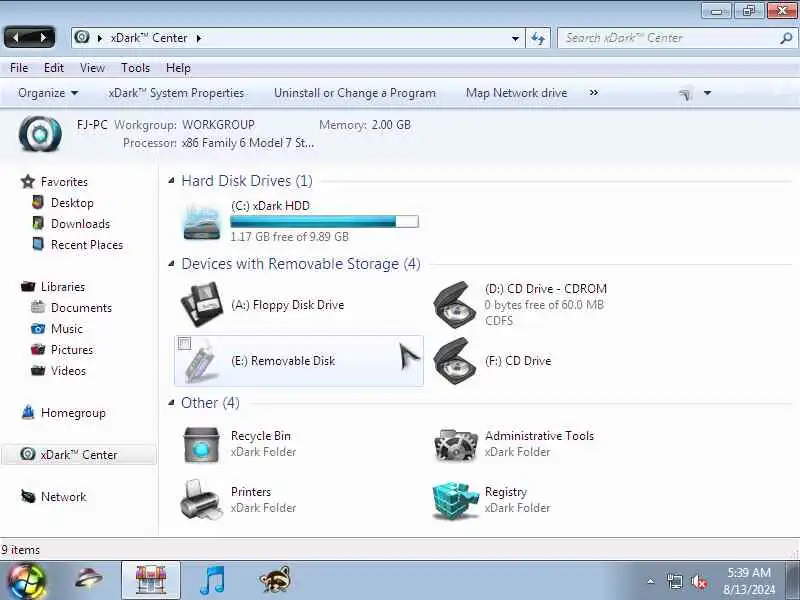Select xDark Center in the sidebar
Image resolution: width=800 pixels, height=600 pixels.
pyautogui.click(x=79, y=455)
